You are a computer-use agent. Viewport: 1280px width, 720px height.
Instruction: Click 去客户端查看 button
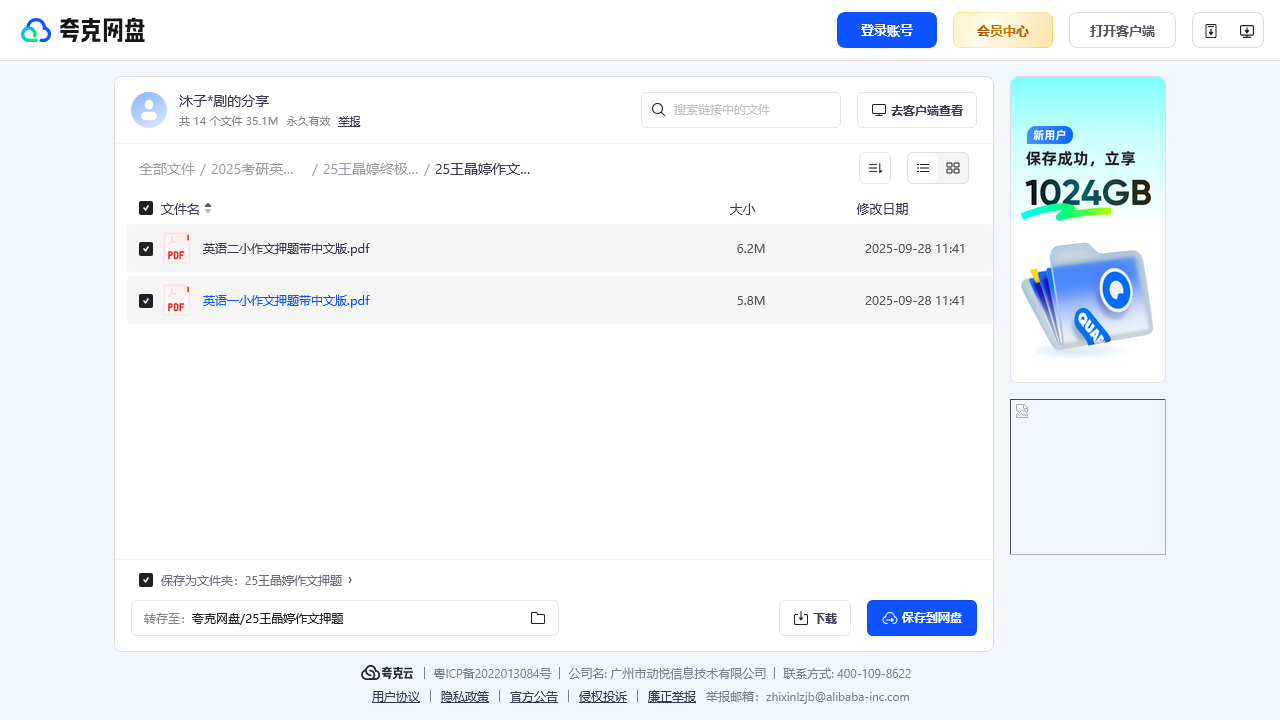pyautogui.click(x=917, y=110)
